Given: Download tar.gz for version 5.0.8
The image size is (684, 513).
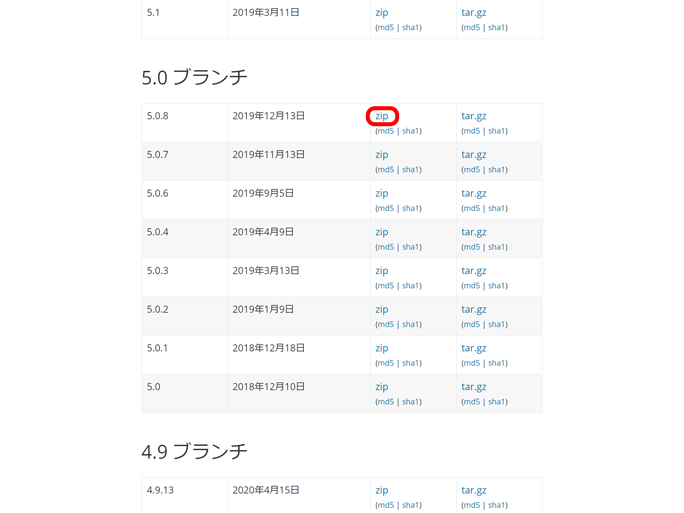Looking at the screenshot, I should 474,116.
